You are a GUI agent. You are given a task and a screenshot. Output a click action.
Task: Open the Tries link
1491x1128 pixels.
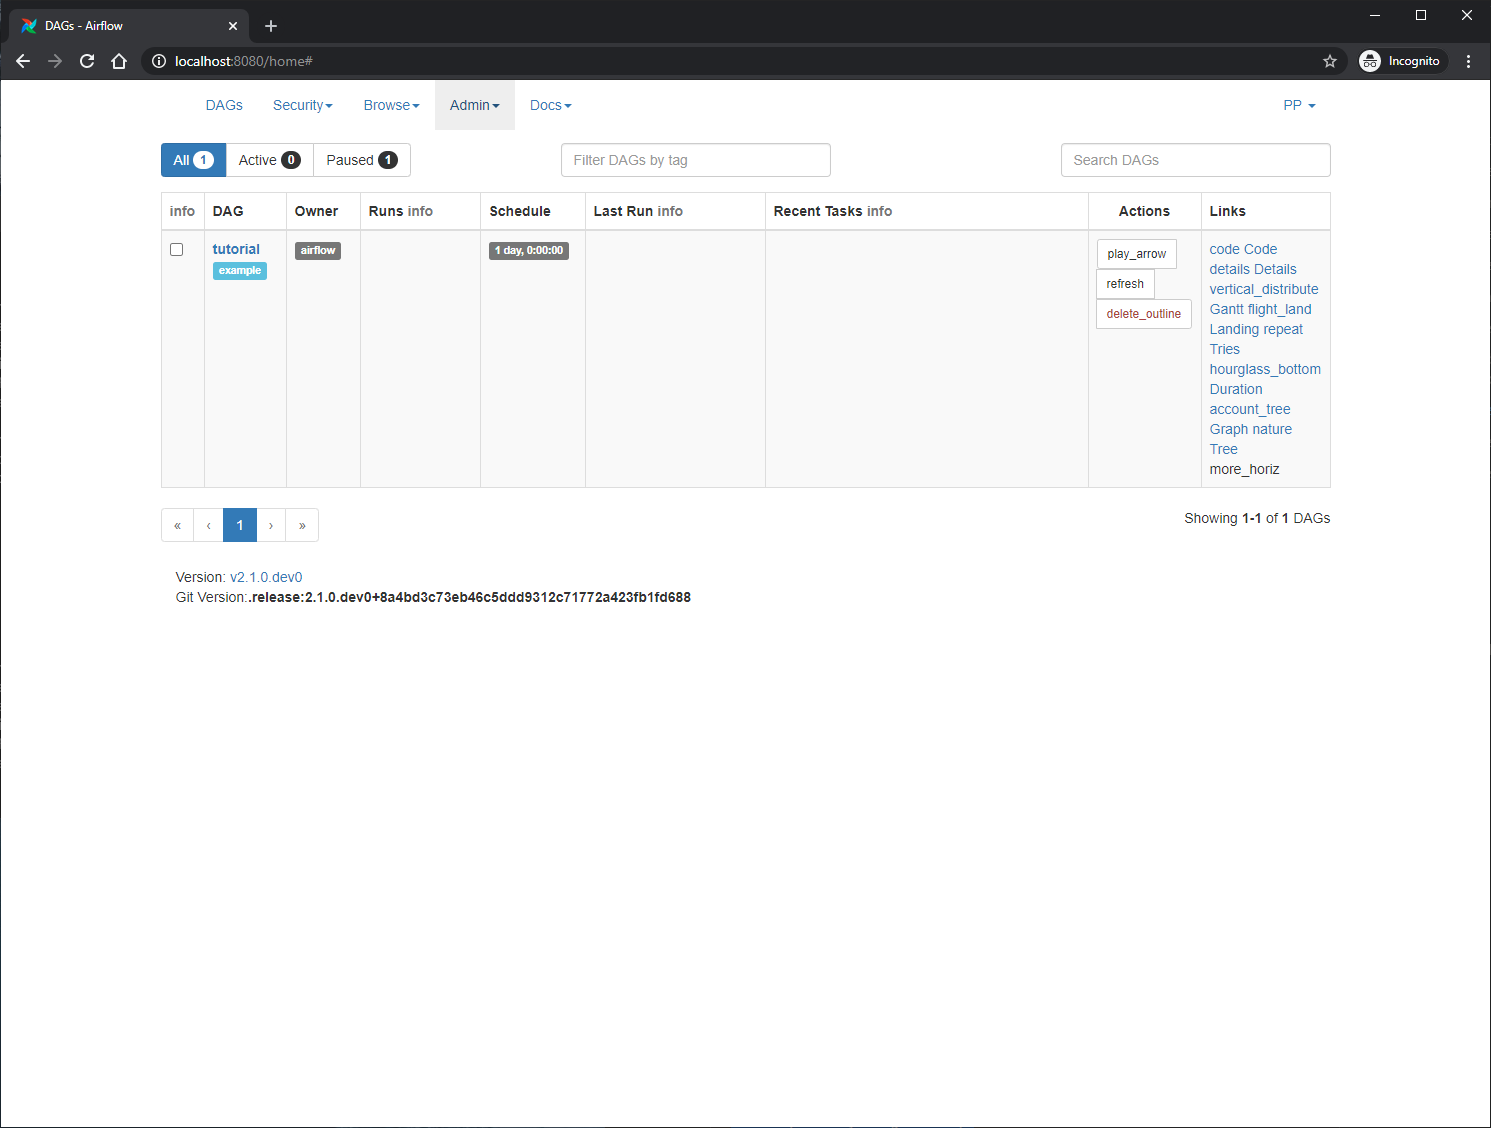click(1225, 349)
